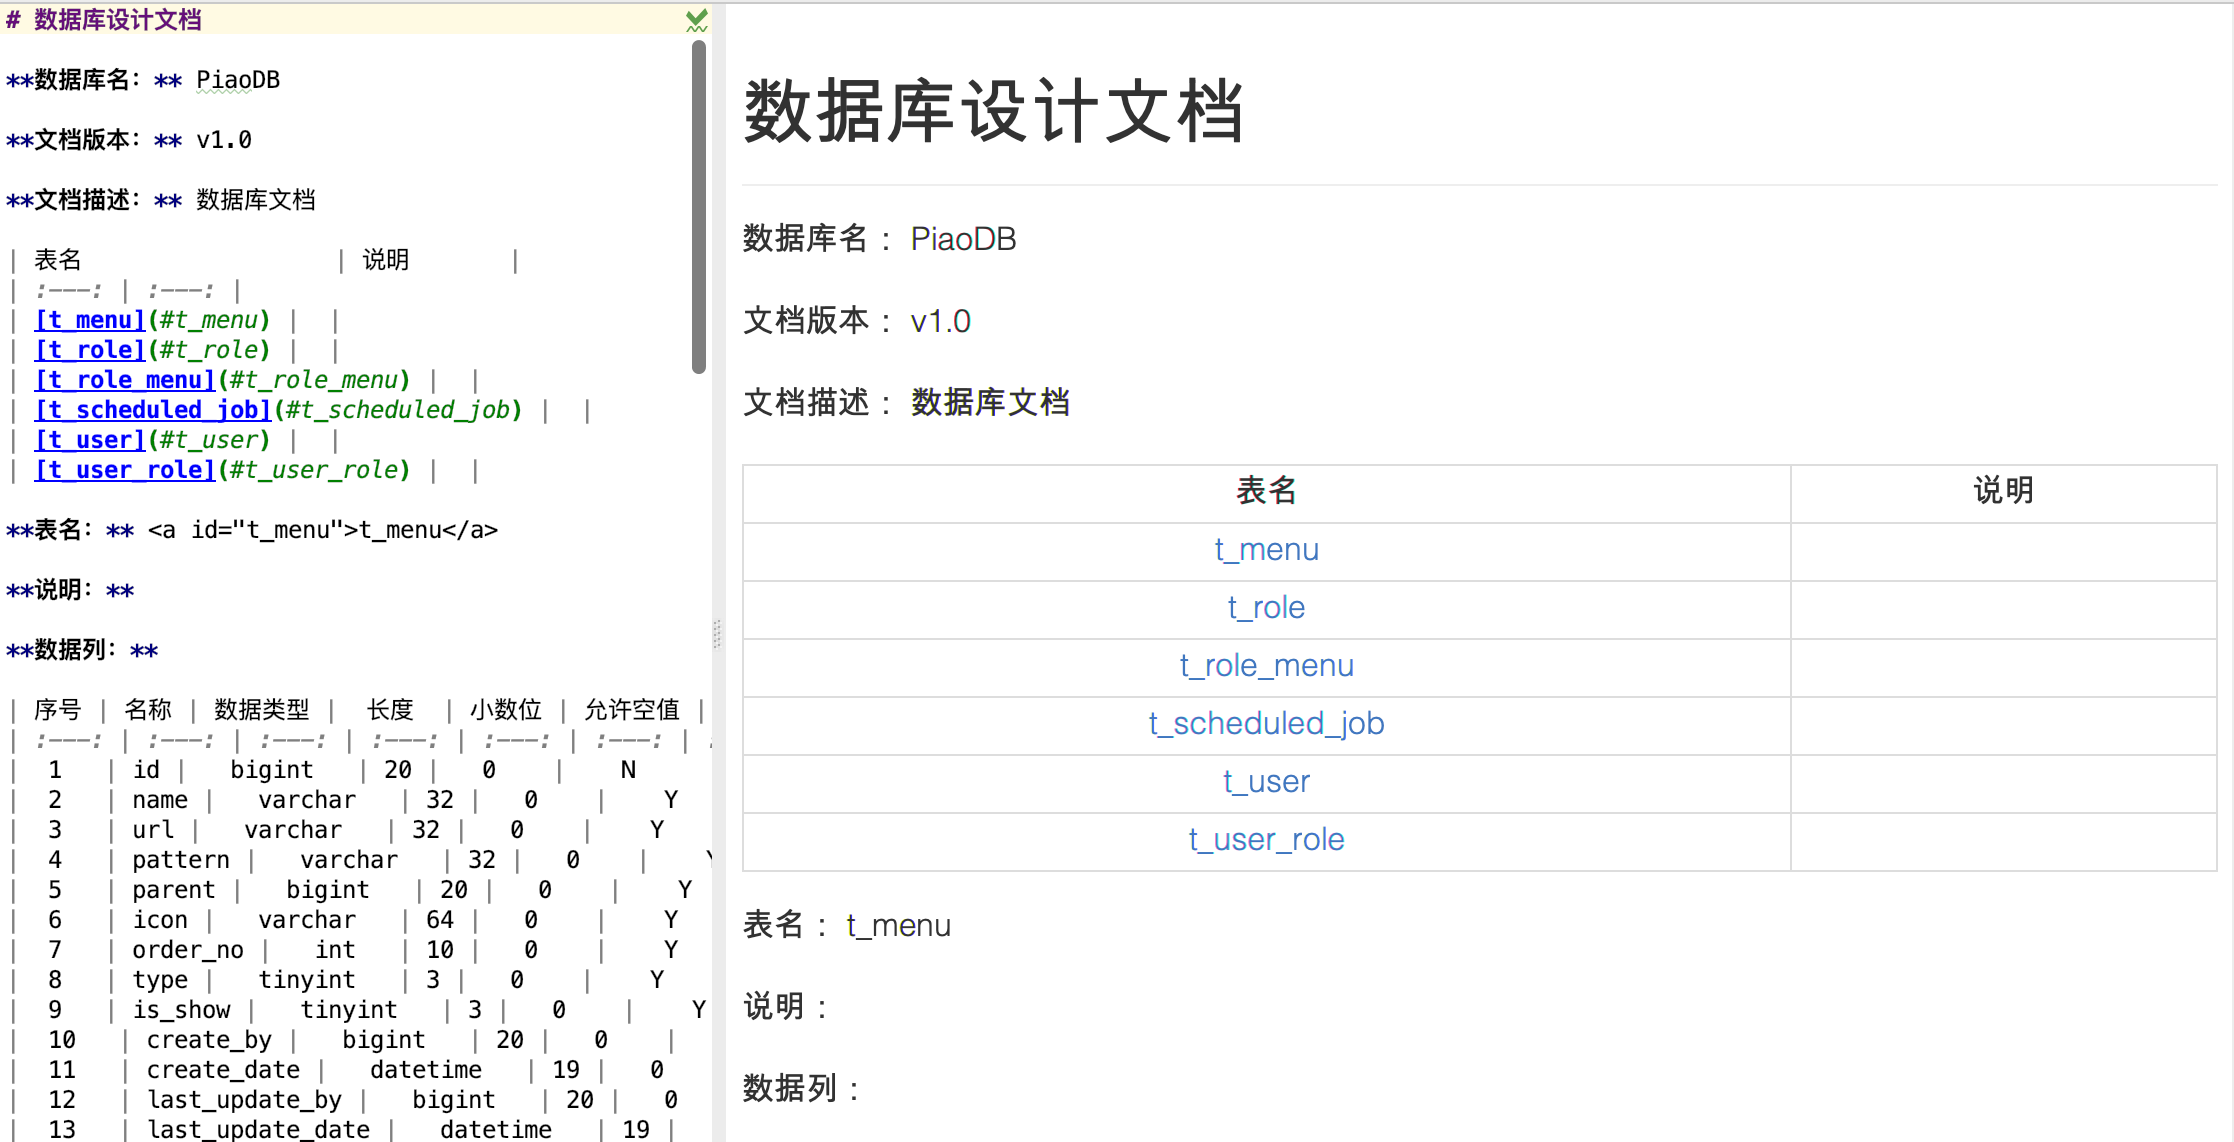Screen dimensions: 2234x1142
Task: Click the green inspection checkmark icon
Action: click(697, 19)
